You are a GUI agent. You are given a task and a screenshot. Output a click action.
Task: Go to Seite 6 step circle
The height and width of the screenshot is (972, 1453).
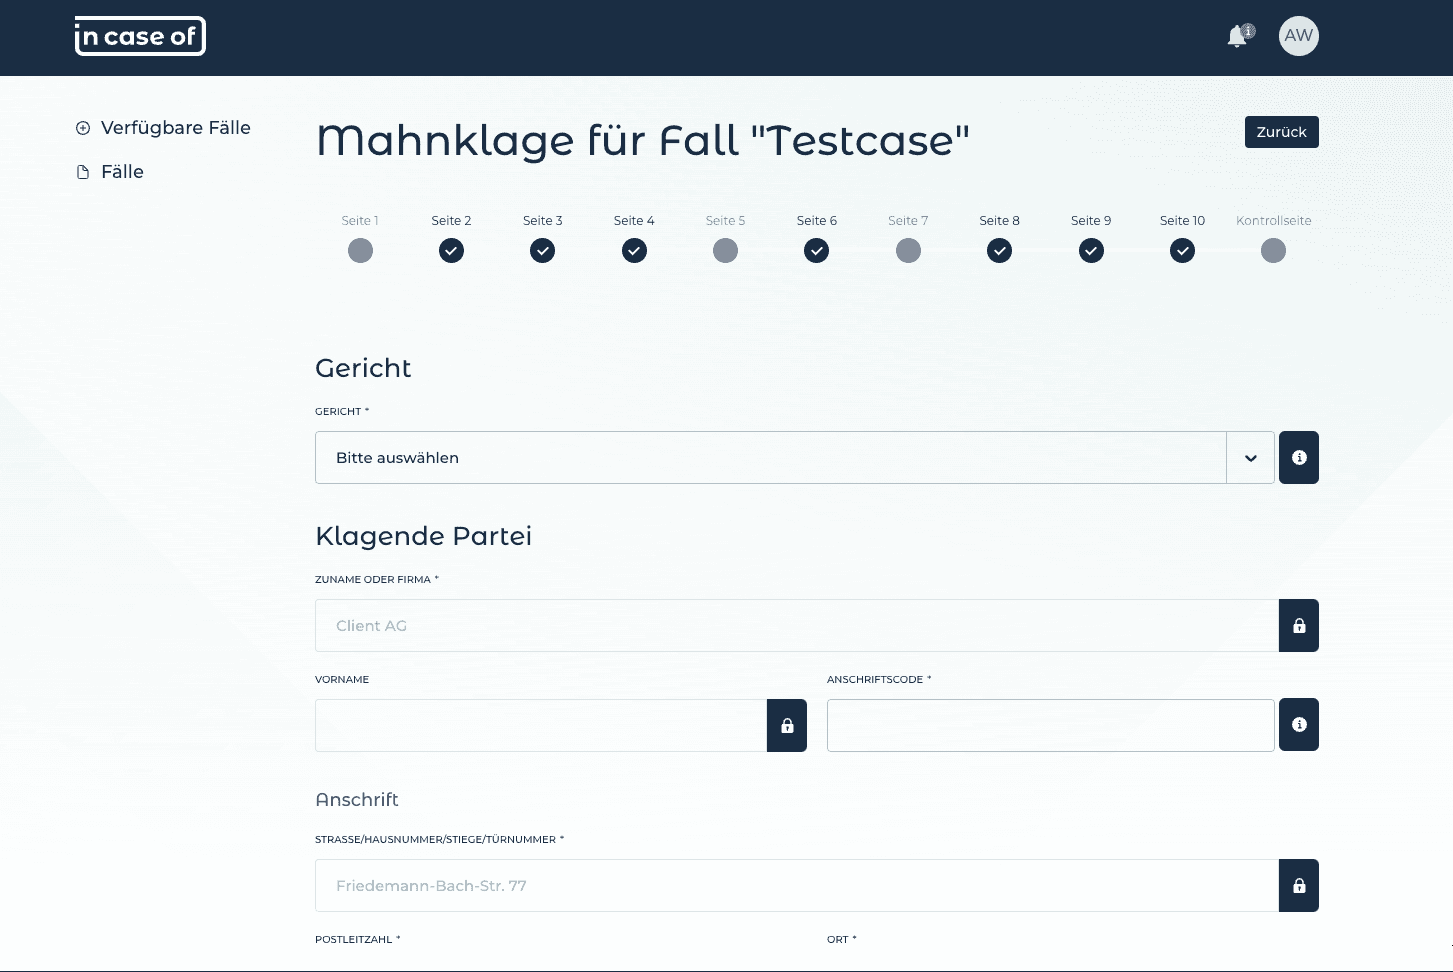[817, 251]
